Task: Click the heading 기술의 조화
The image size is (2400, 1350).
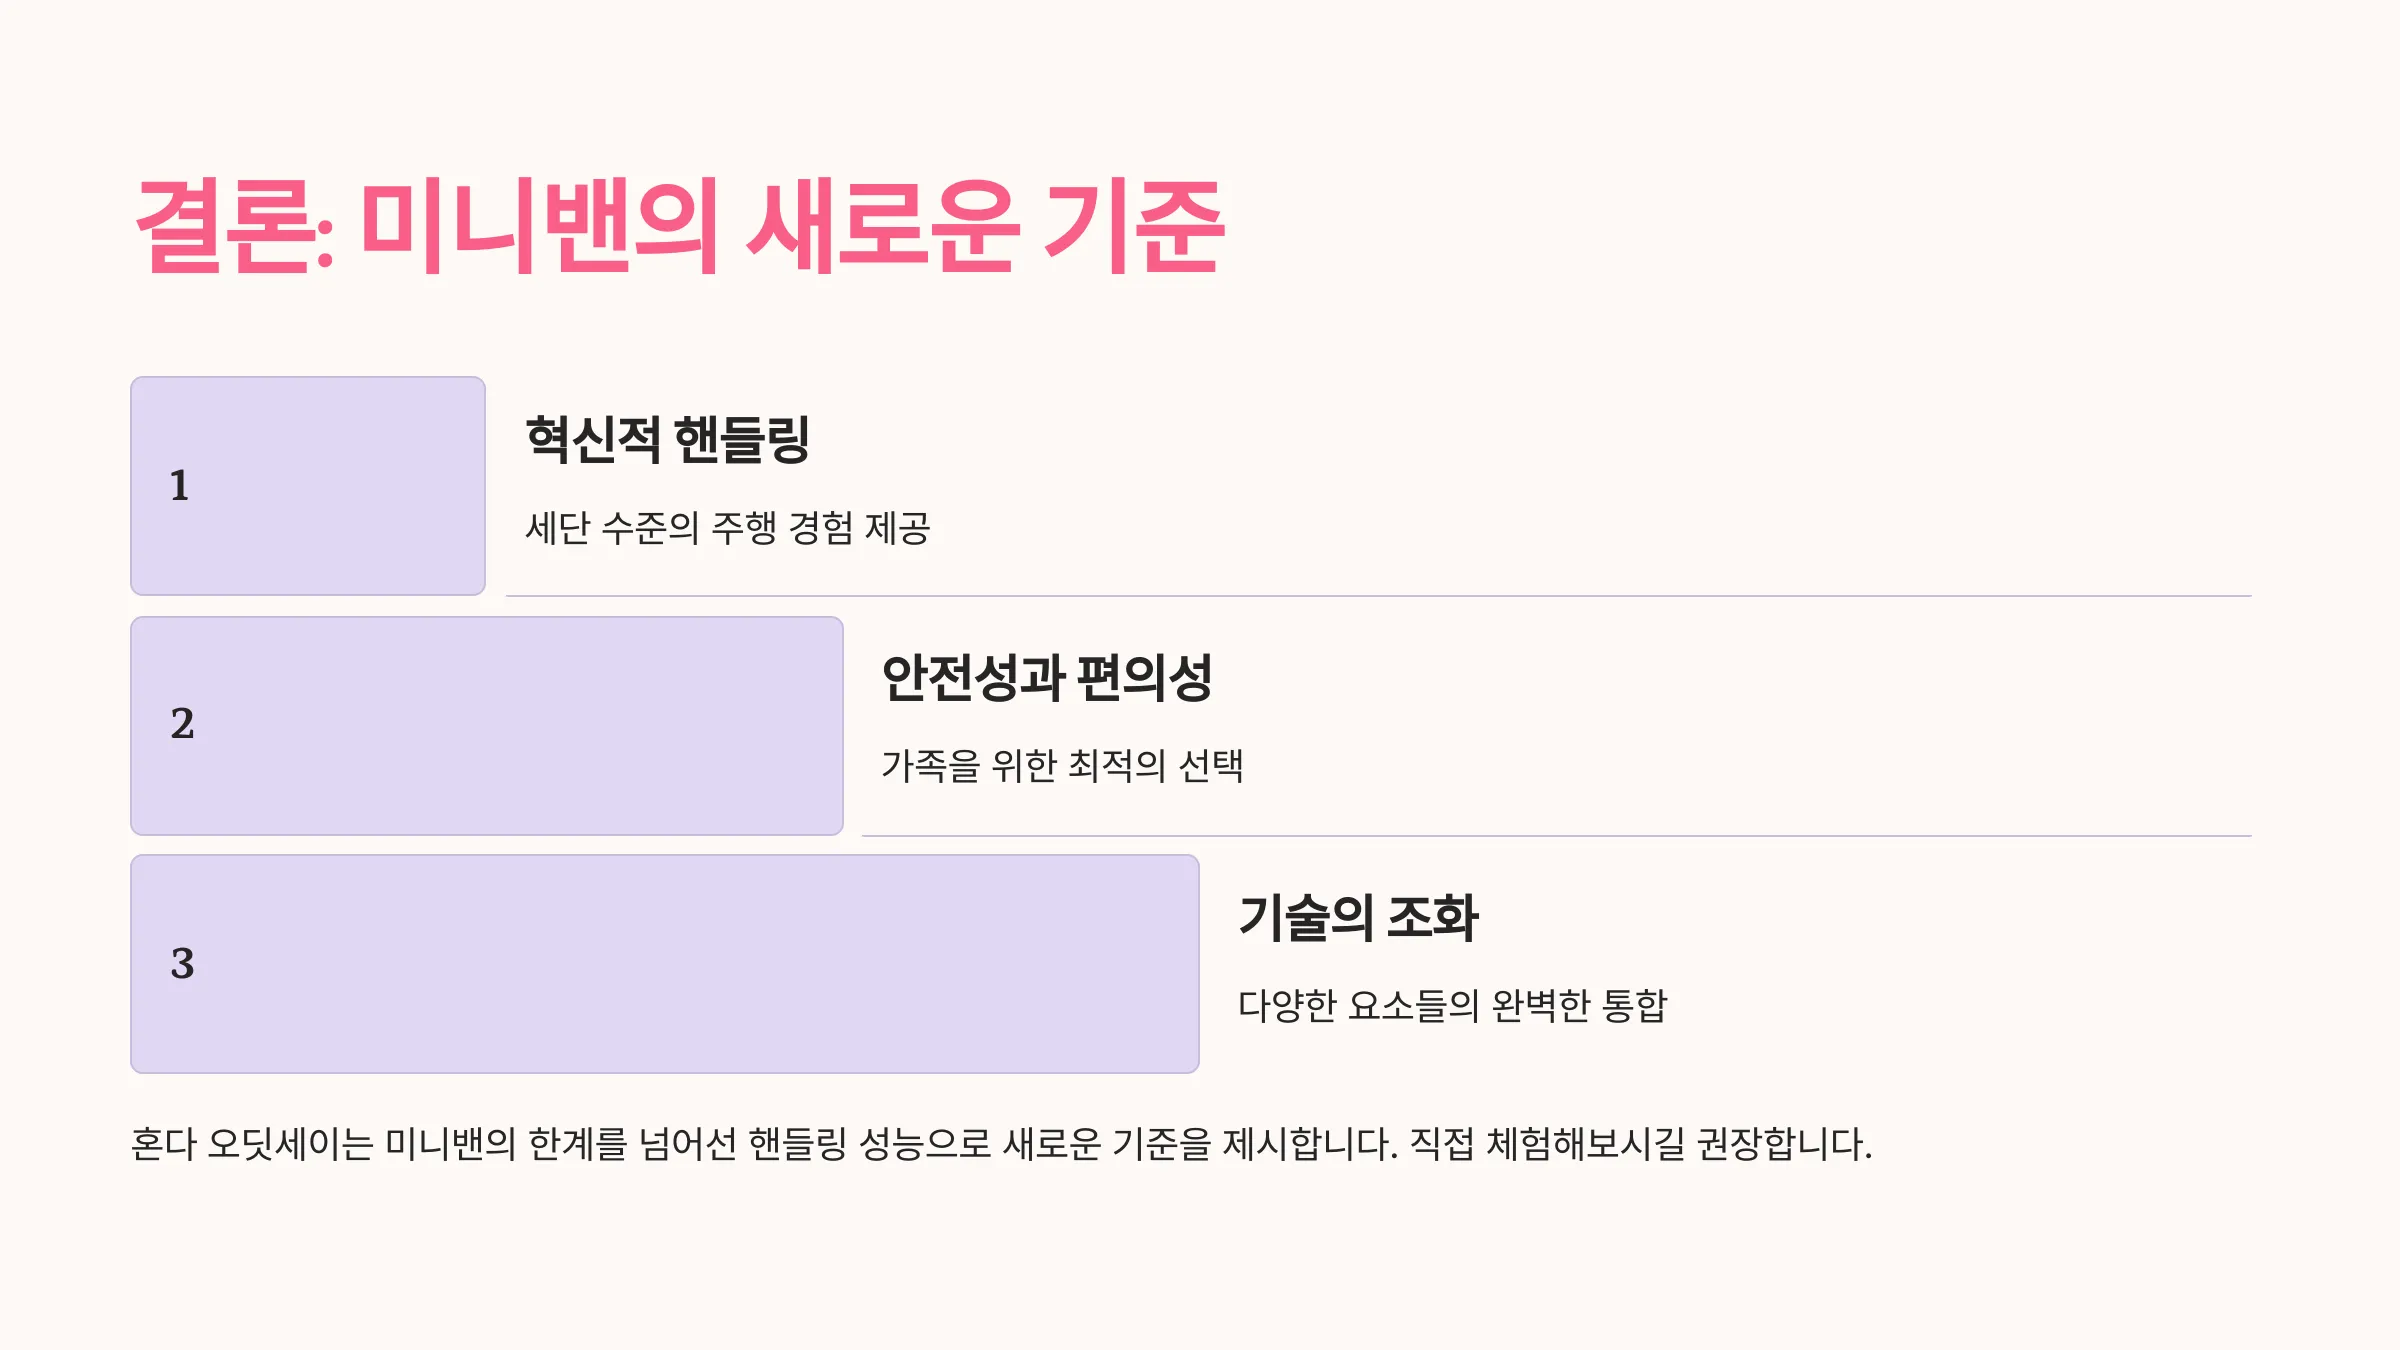Action: (1358, 918)
